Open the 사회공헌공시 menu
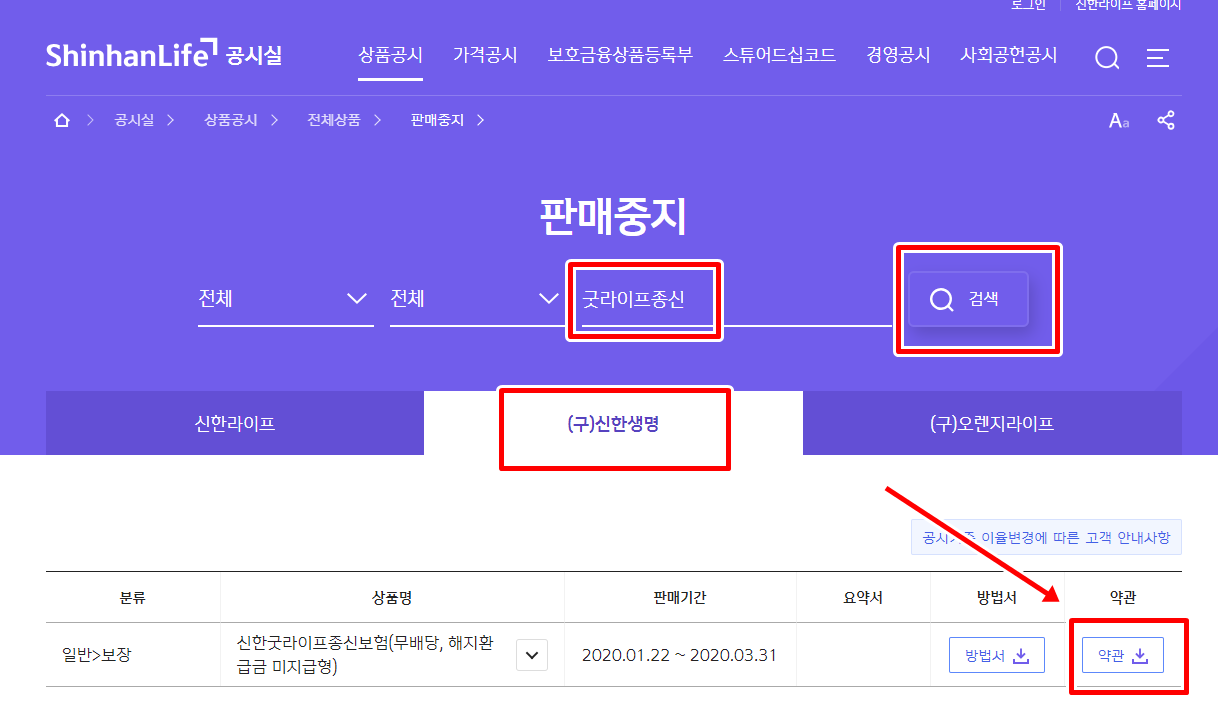The width and height of the screenshot is (1218, 717). (x=1009, y=55)
